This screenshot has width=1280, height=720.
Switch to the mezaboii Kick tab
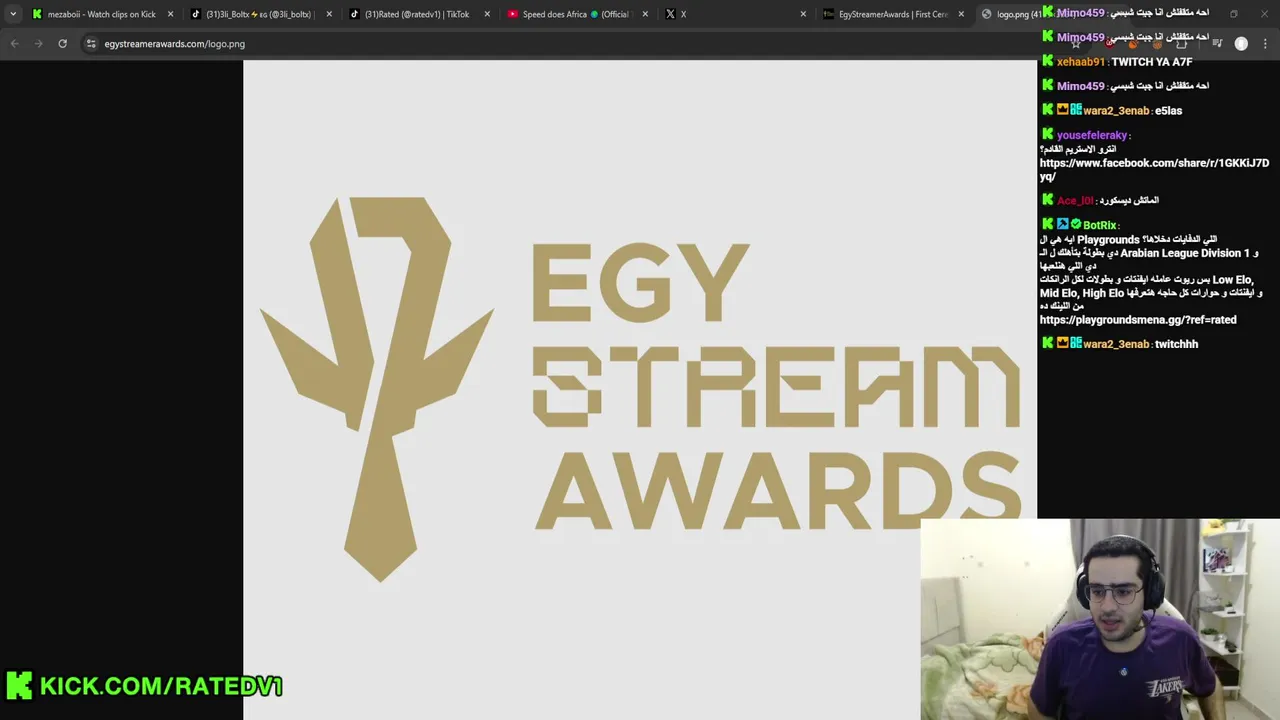(100, 14)
